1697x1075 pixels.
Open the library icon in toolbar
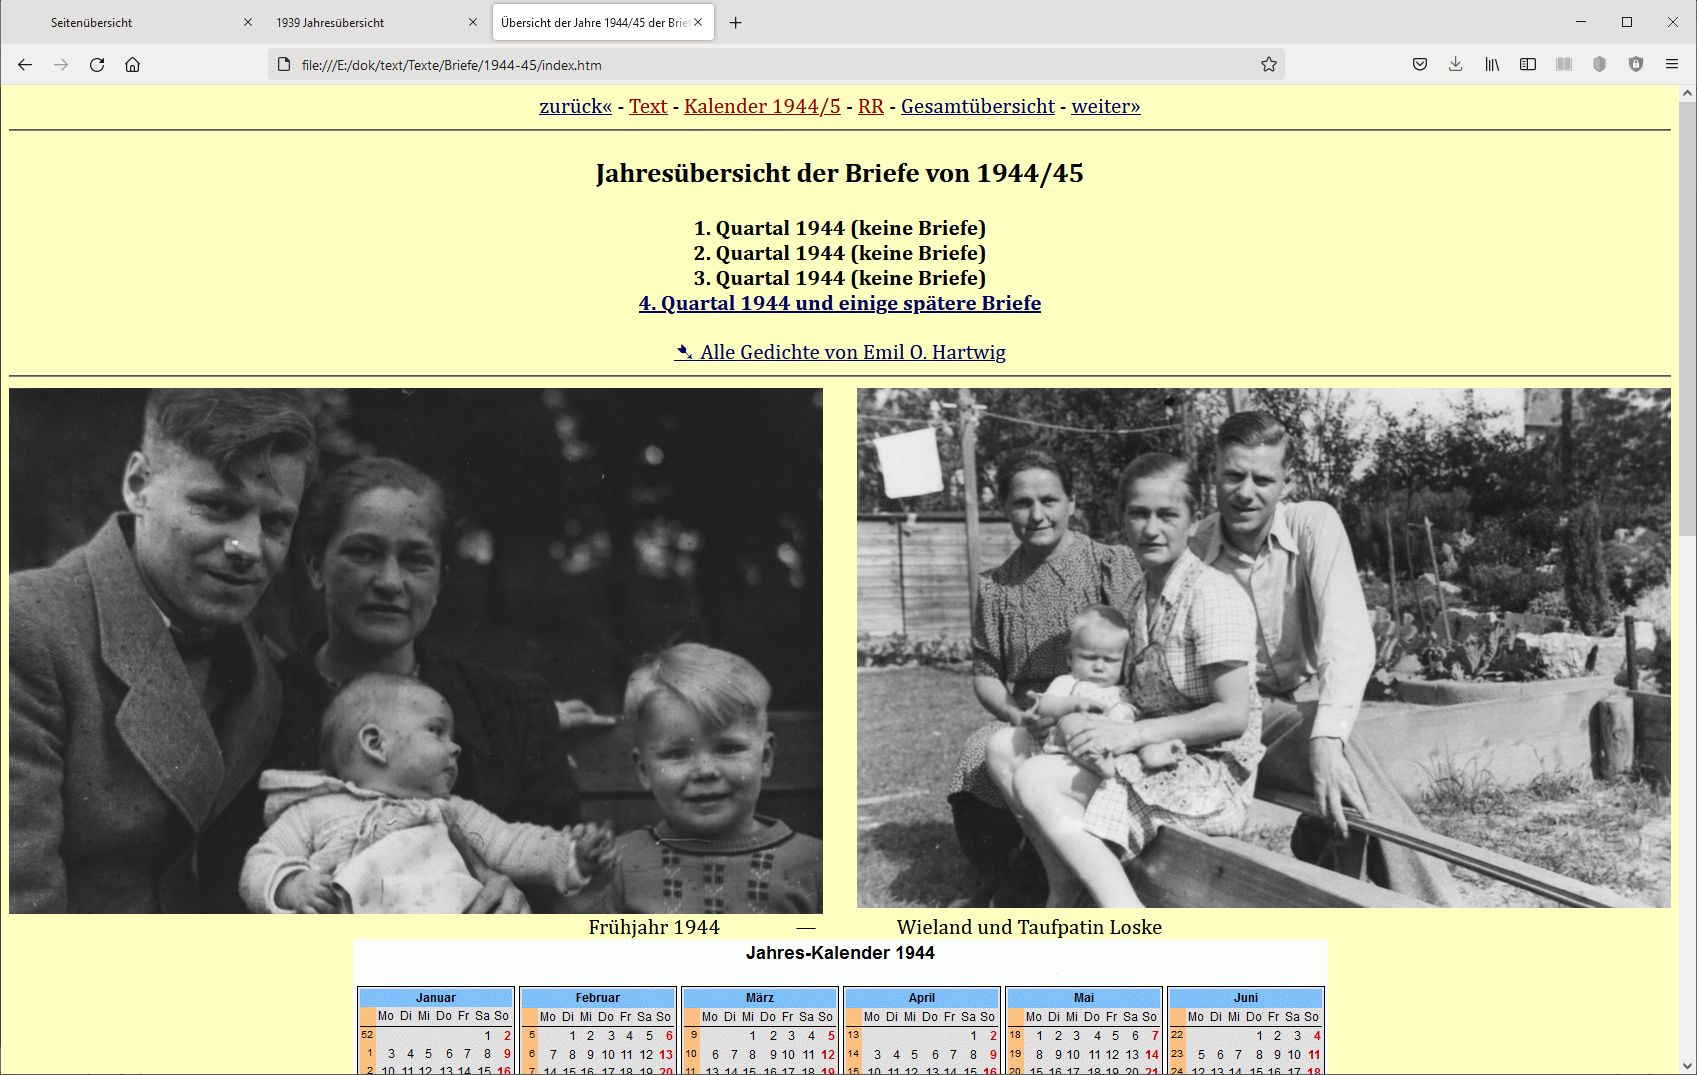click(x=1491, y=65)
